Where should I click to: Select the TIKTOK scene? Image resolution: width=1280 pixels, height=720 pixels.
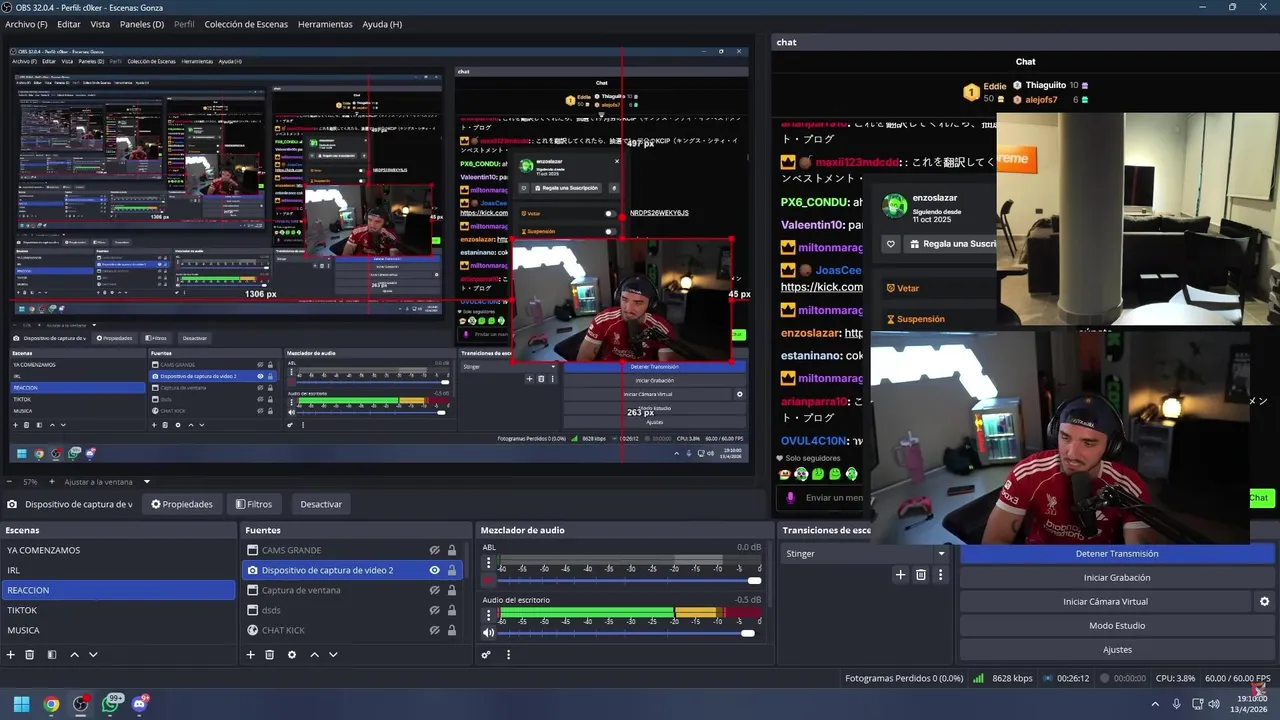pyautogui.click(x=118, y=610)
